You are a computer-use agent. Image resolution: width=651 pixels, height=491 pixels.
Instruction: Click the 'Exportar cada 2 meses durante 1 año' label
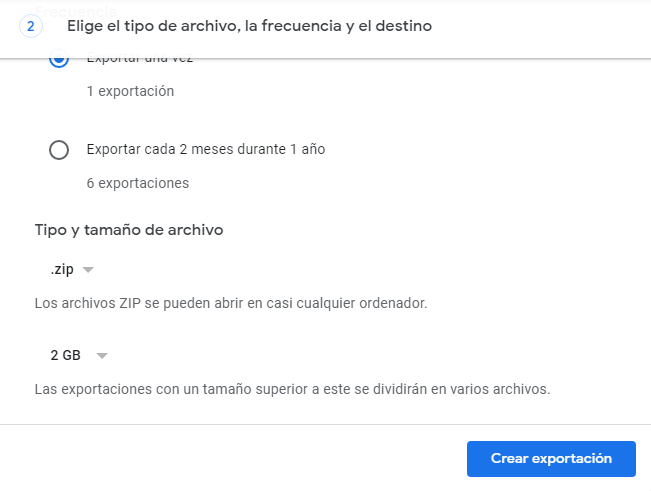click(x=206, y=150)
